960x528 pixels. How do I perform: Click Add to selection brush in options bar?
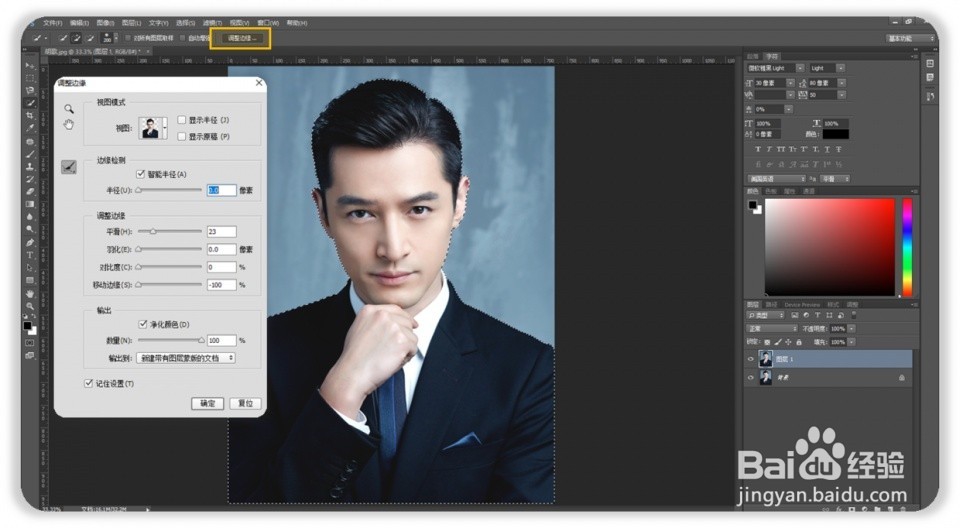coord(77,38)
